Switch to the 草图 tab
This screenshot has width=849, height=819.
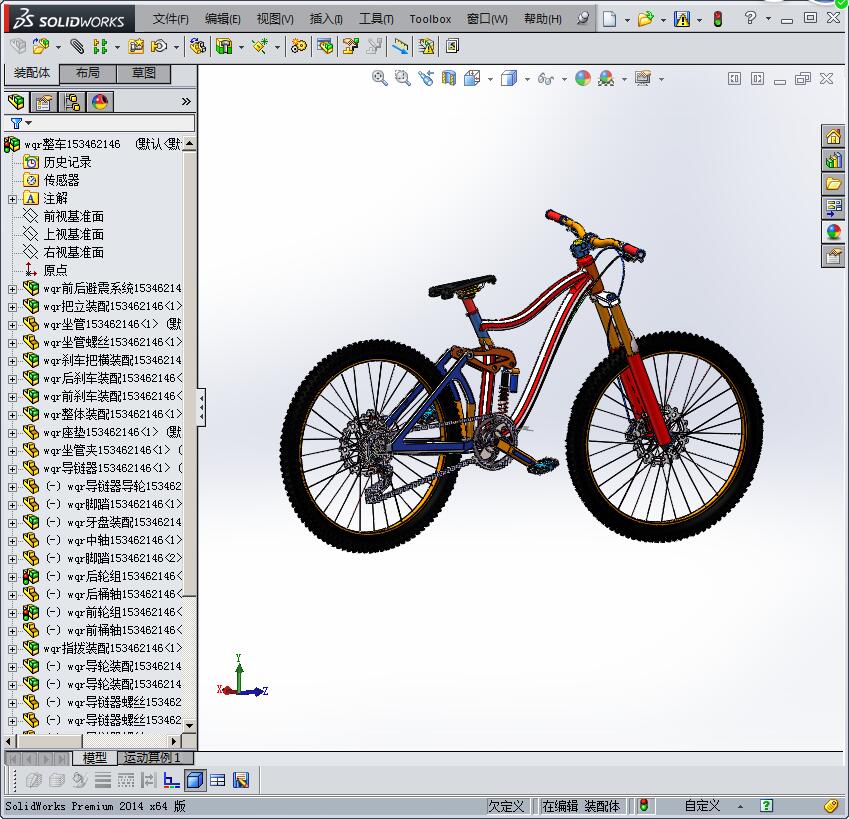(x=144, y=73)
